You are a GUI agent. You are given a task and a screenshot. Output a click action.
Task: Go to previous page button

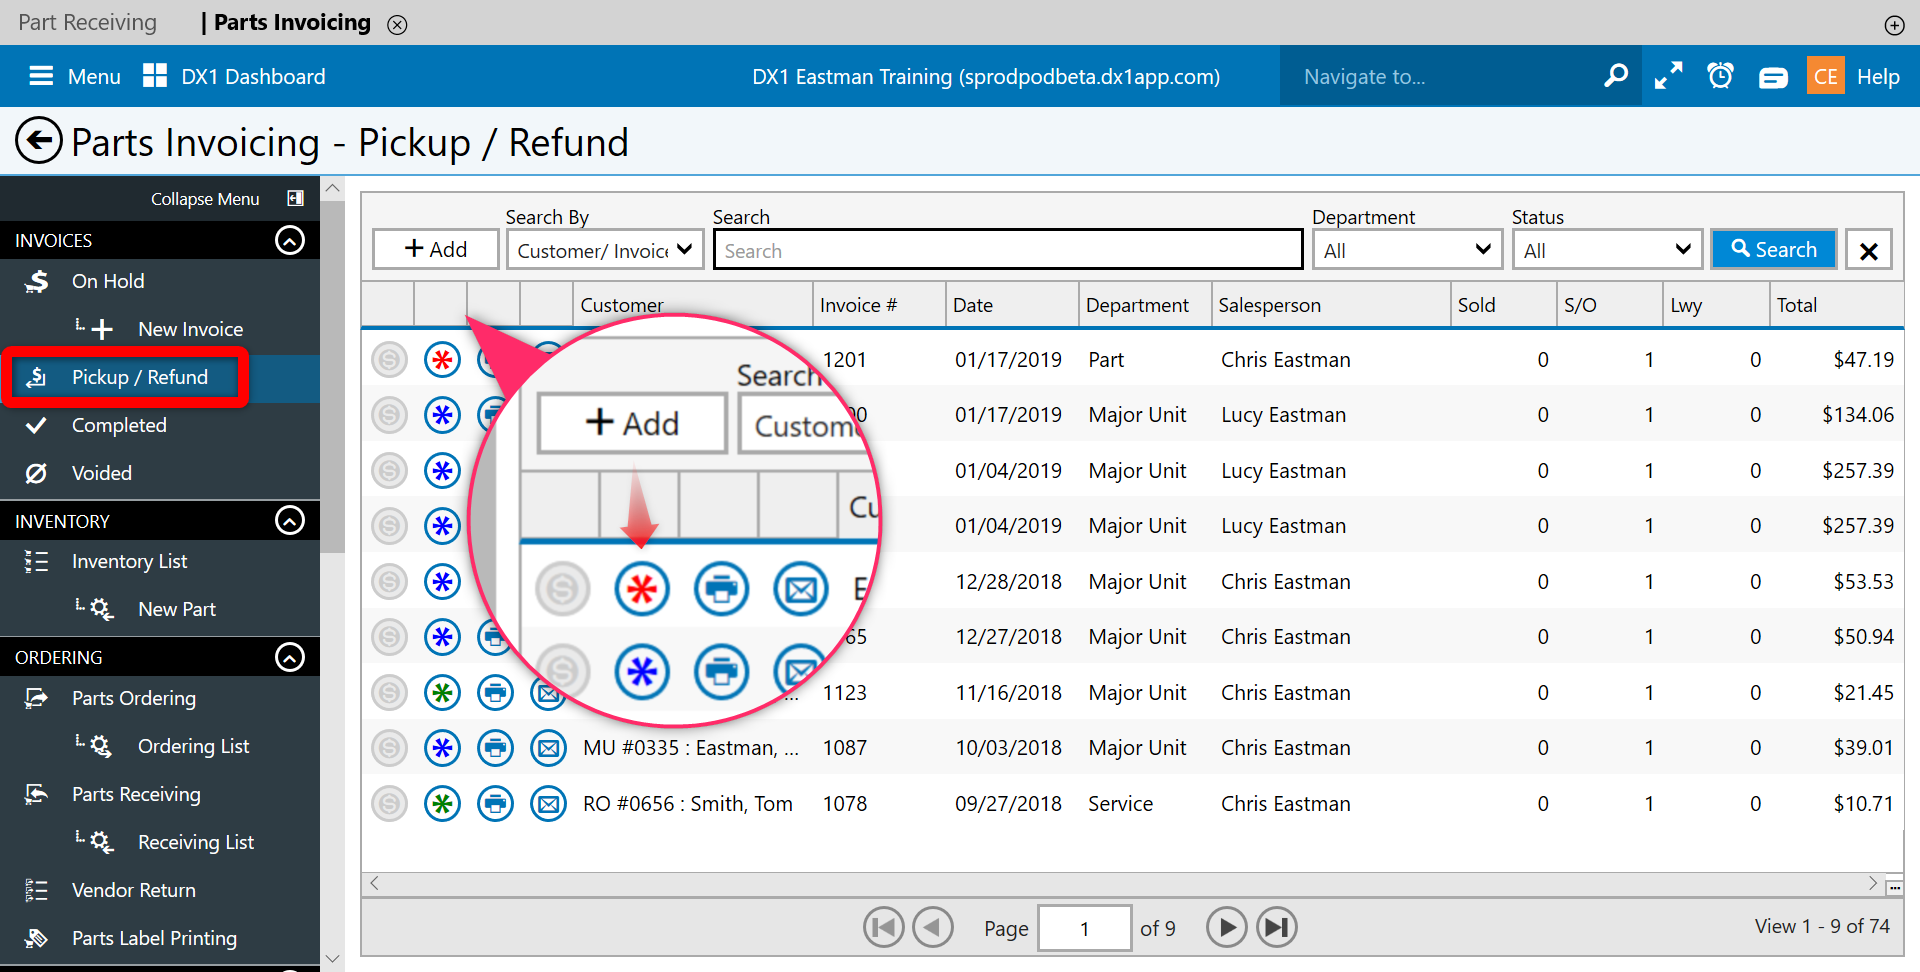click(x=933, y=928)
